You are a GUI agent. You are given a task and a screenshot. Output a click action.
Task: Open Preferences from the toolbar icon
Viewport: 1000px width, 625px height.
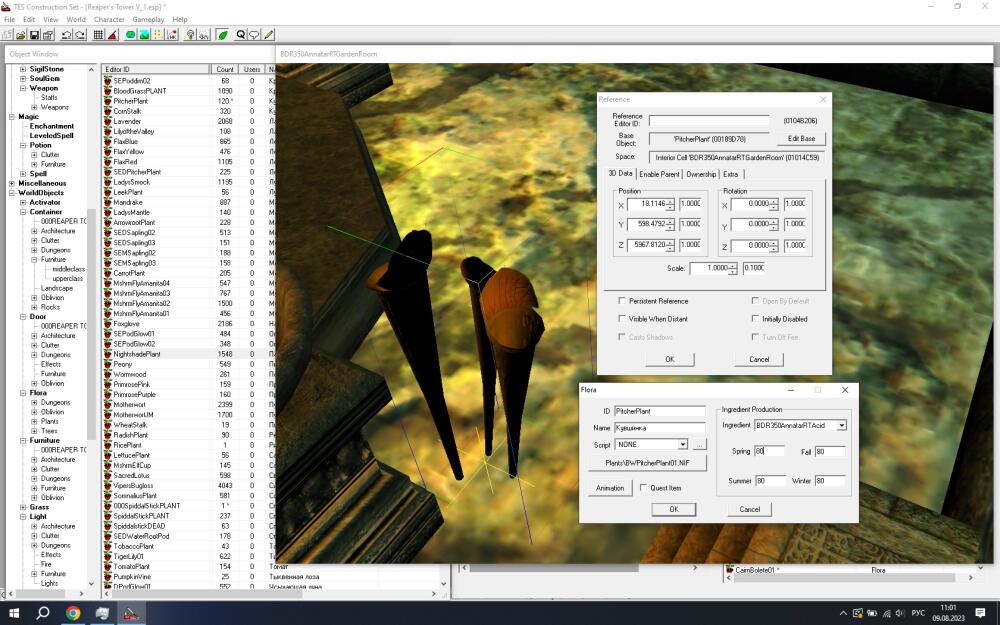point(48,35)
